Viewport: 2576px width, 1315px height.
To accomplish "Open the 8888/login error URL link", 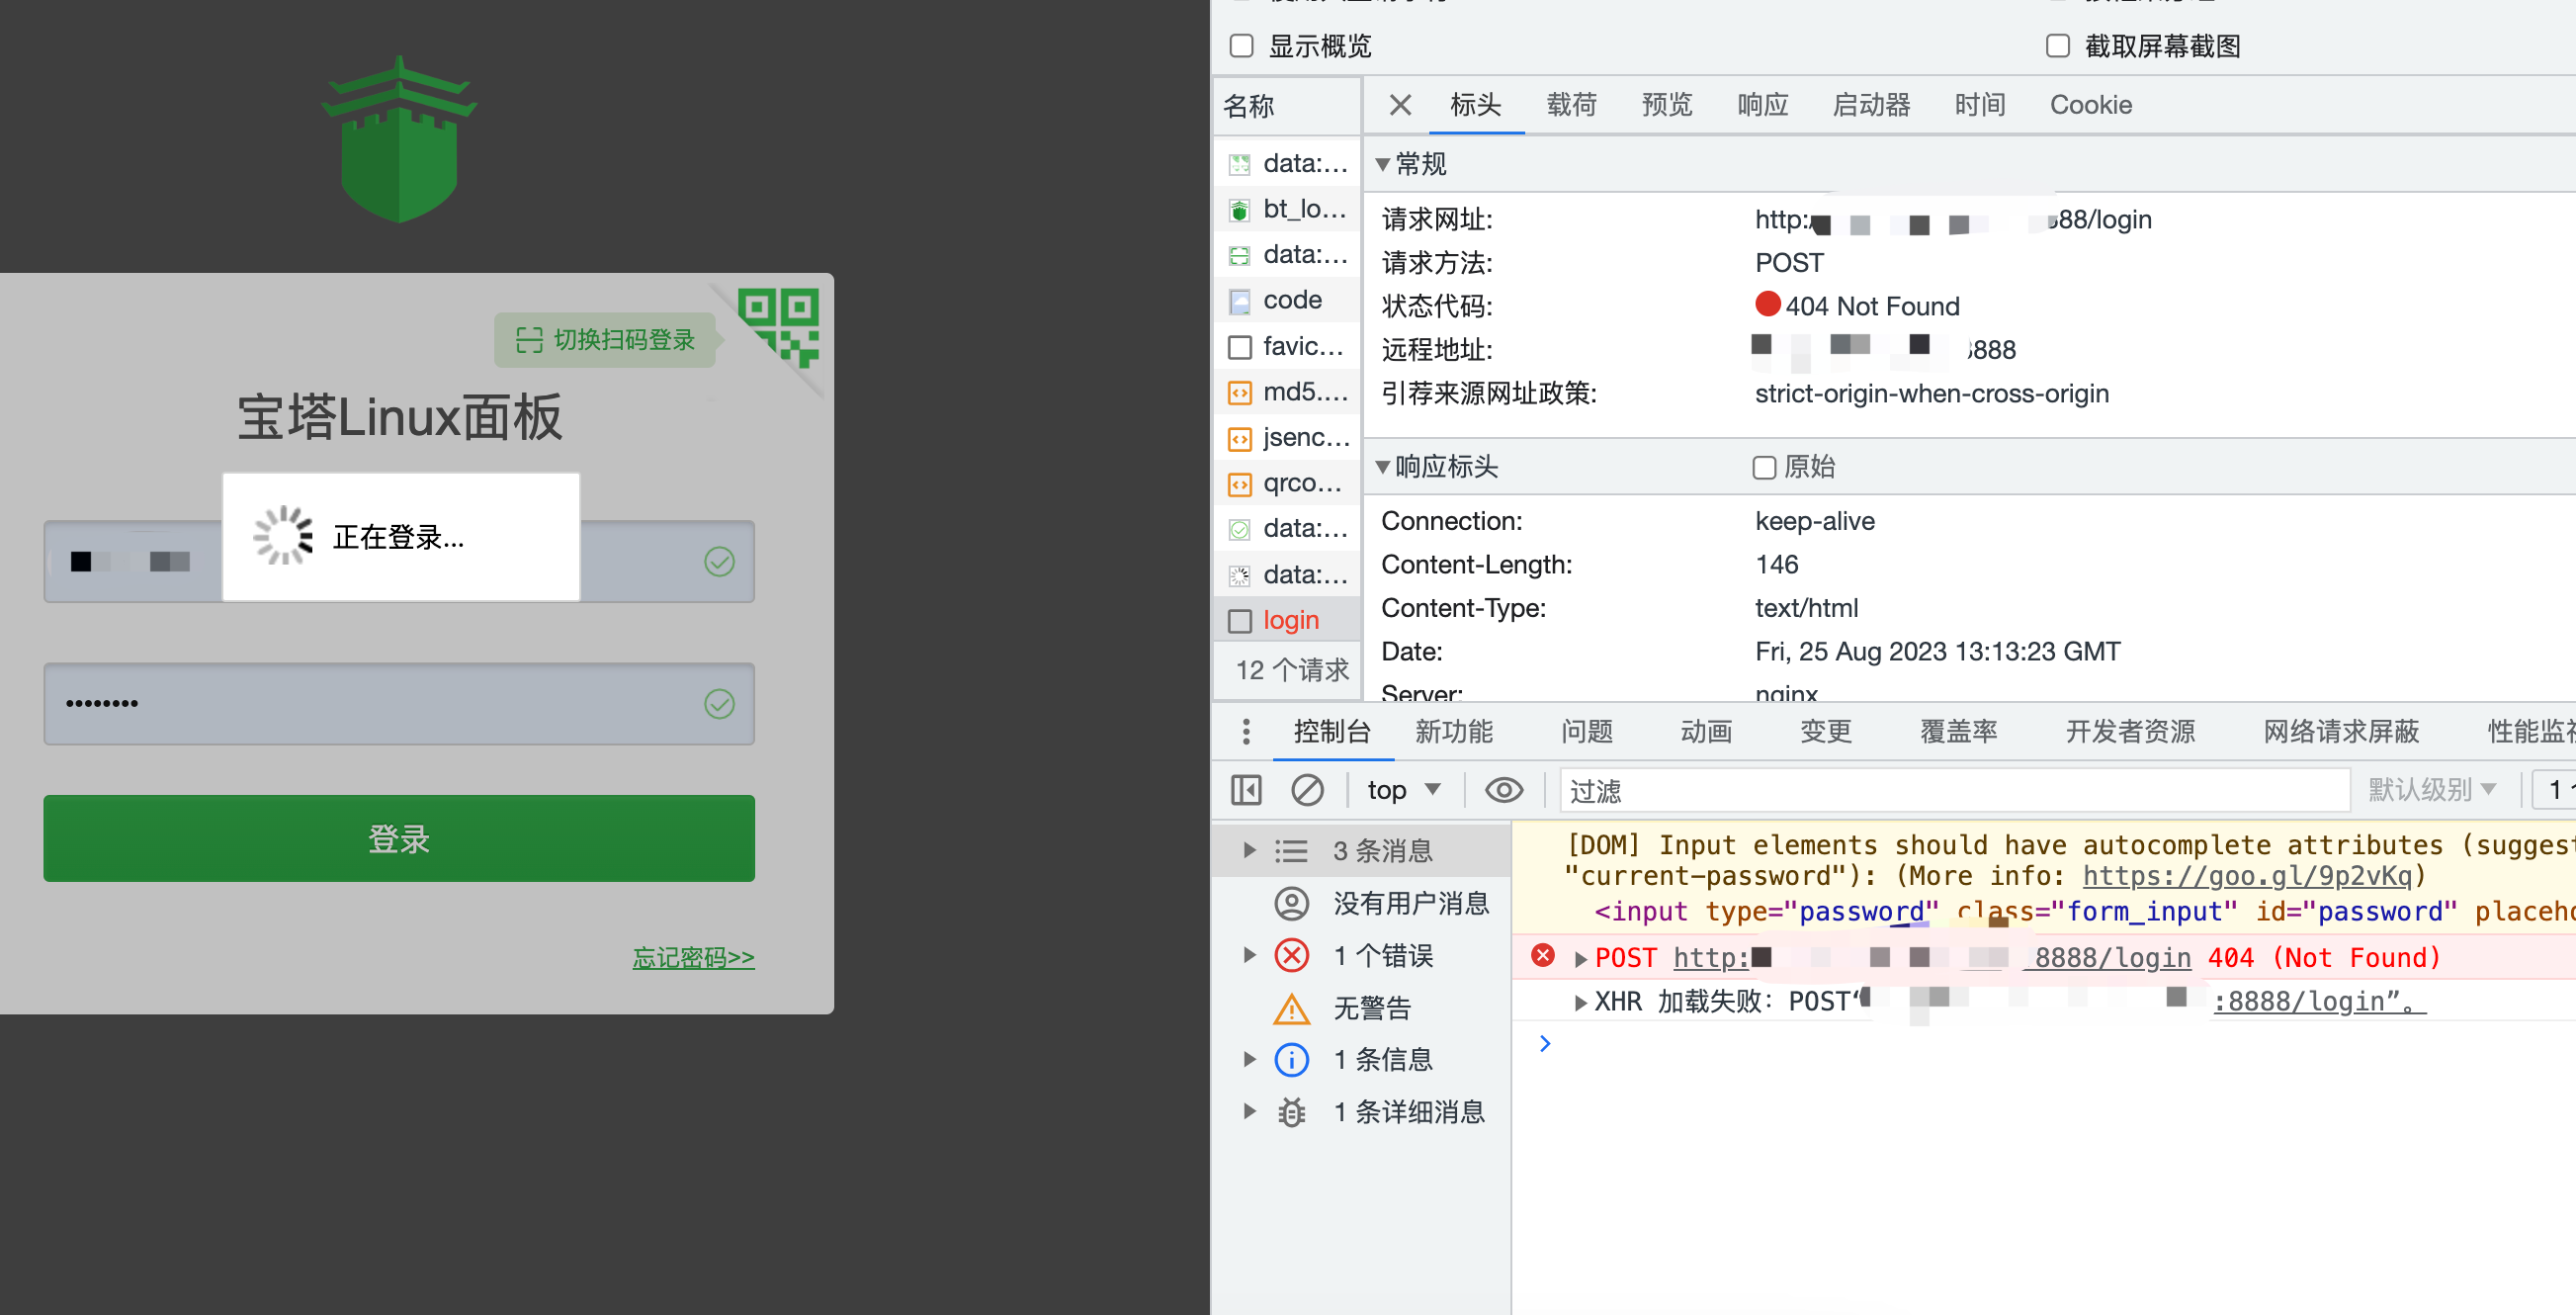I will click(x=1932, y=958).
